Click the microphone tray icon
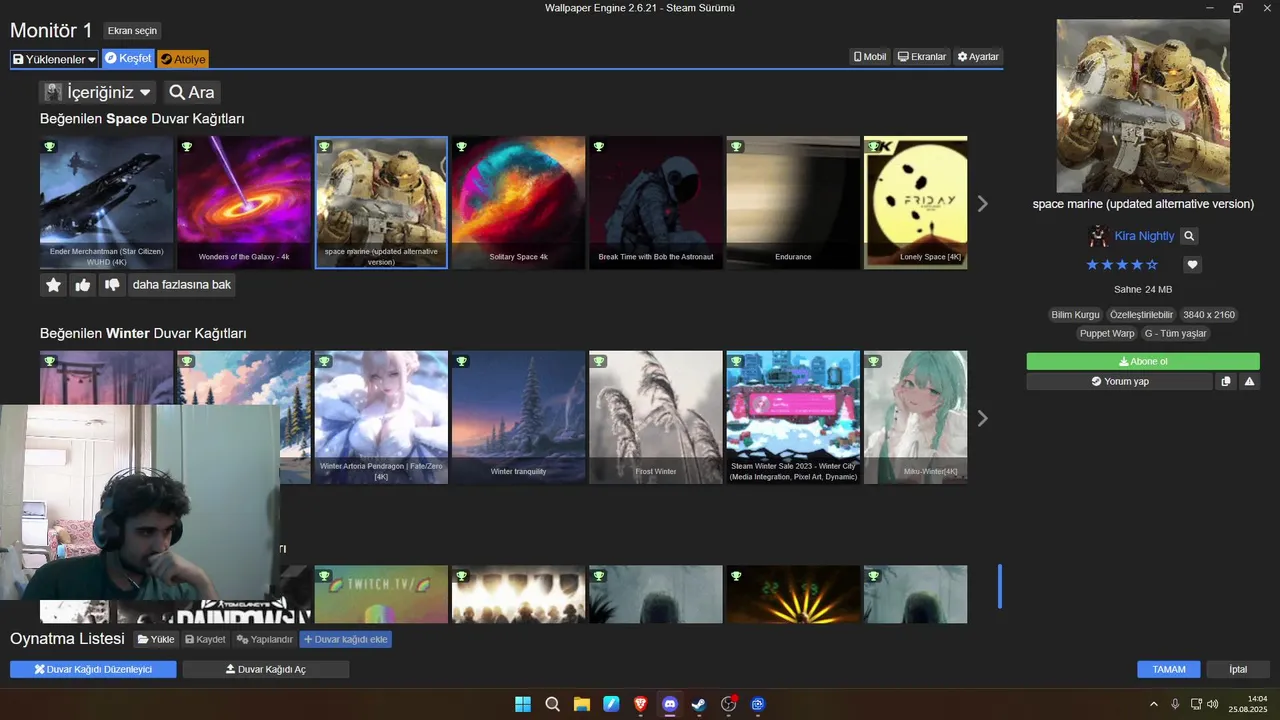The width and height of the screenshot is (1280, 720). coord(1176,704)
